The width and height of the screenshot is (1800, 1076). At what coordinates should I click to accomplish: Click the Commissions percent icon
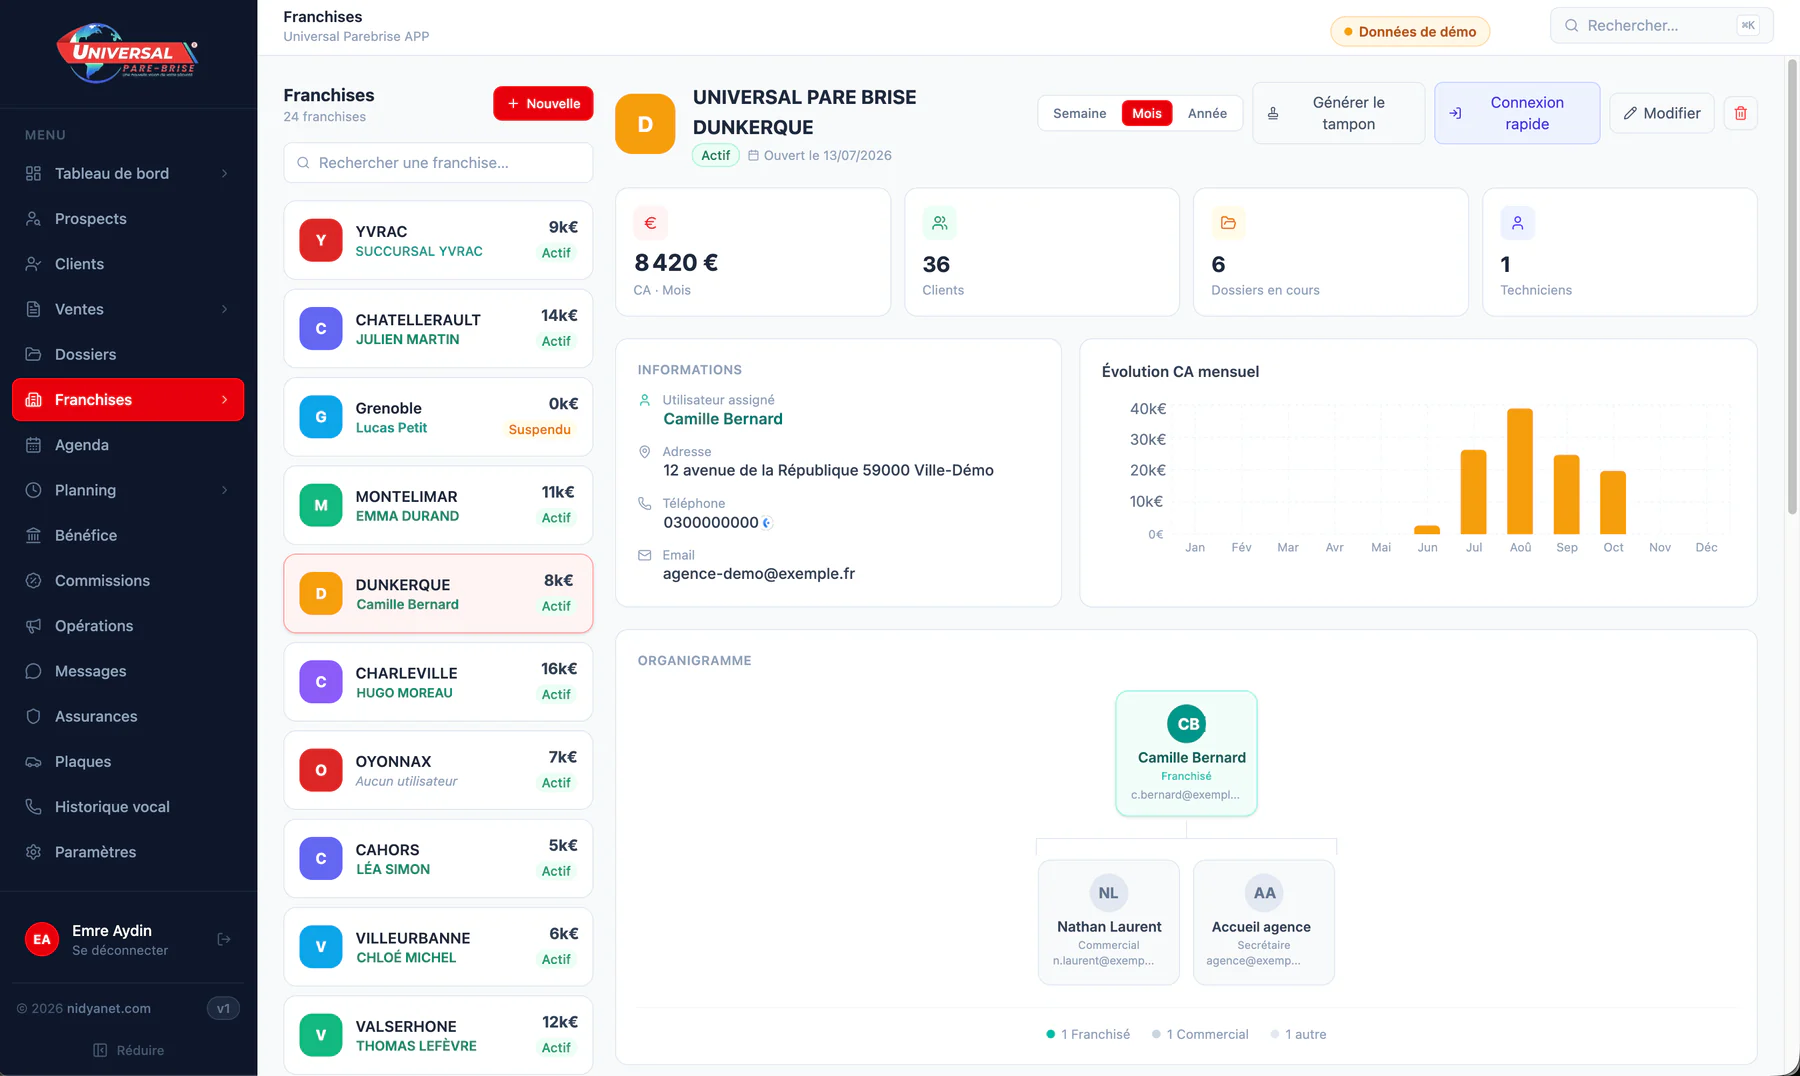click(x=33, y=581)
